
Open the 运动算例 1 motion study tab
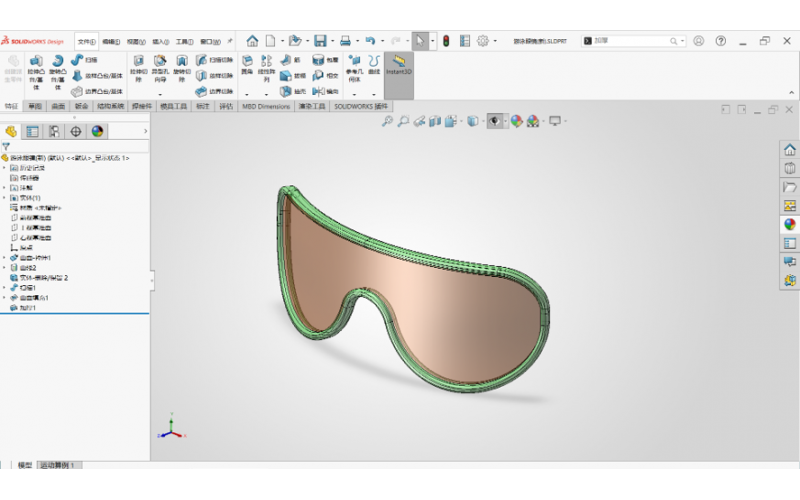pyautogui.click(x=58, y=465)
